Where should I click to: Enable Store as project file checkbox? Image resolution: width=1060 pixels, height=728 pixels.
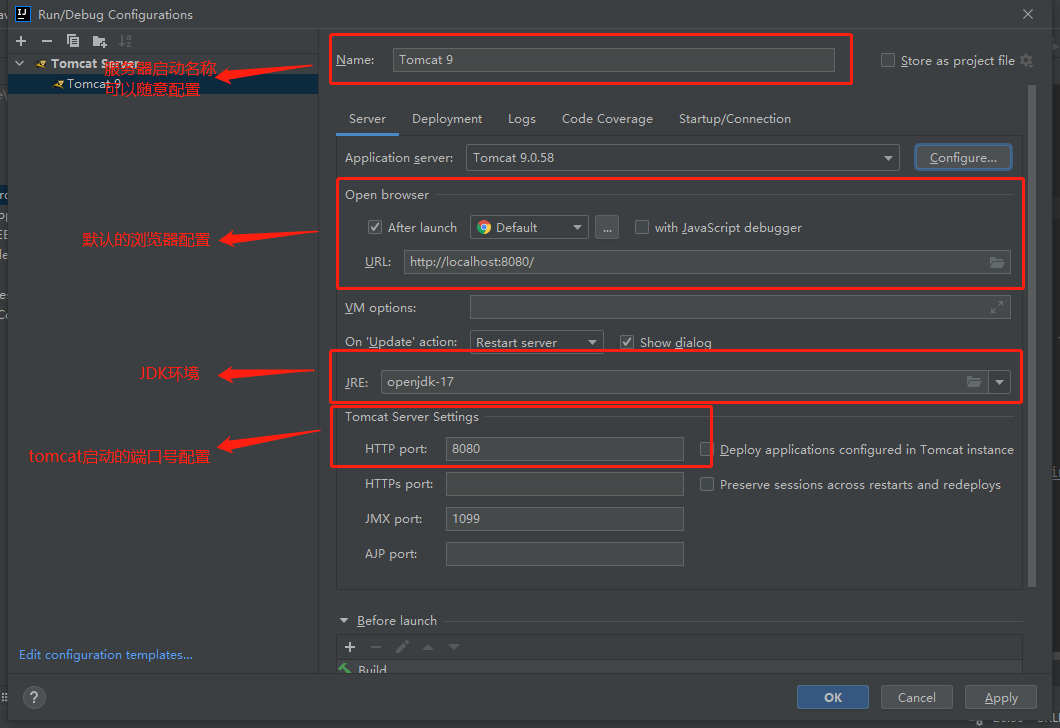tap(888, 60)
